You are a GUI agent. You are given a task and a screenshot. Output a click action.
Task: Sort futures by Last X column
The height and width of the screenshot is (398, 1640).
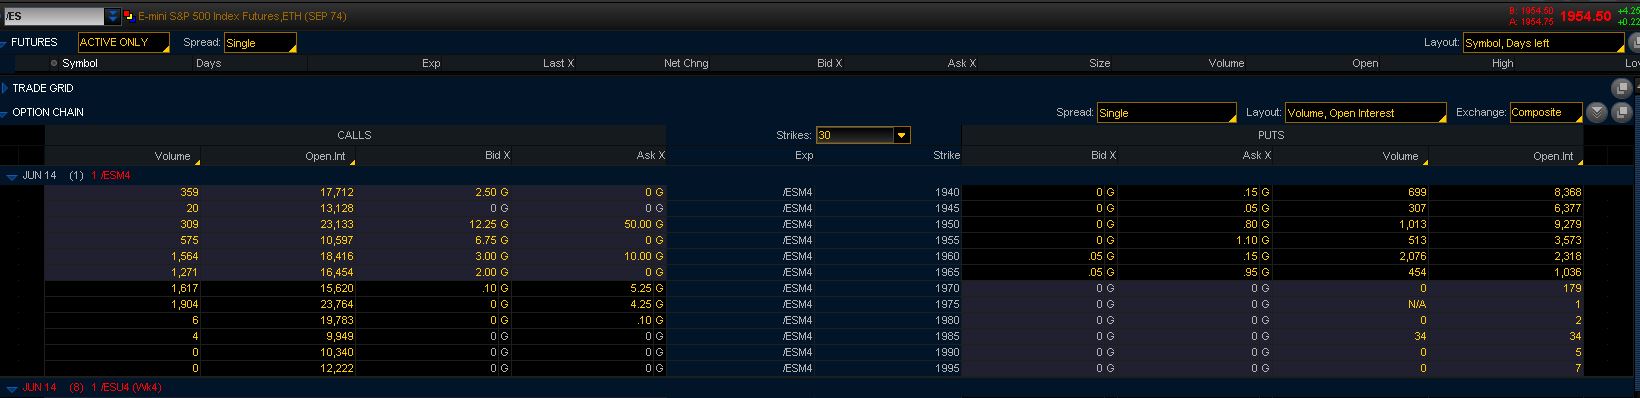point(558,63)
